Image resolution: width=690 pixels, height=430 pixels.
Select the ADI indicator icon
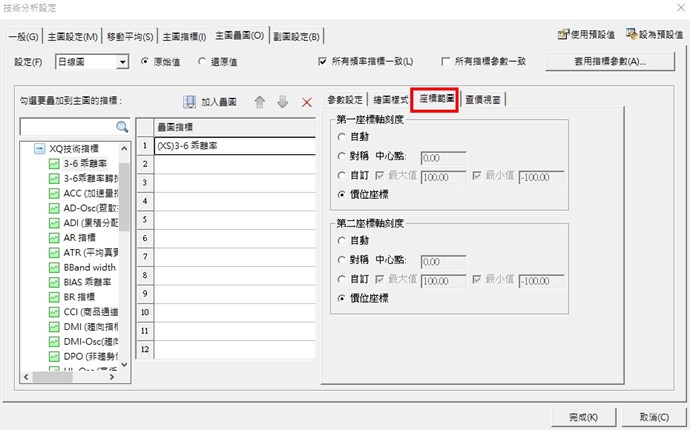coord(54,223)
